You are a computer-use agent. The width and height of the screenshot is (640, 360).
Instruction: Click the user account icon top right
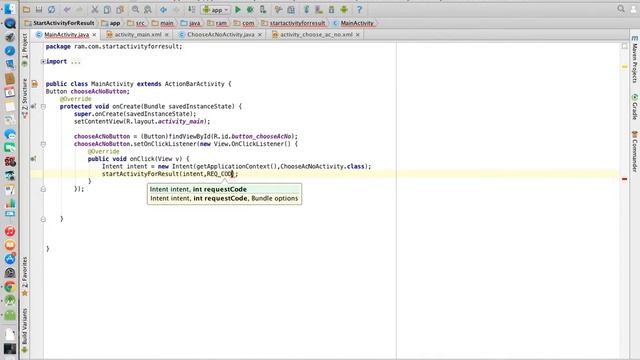point(634,9)
